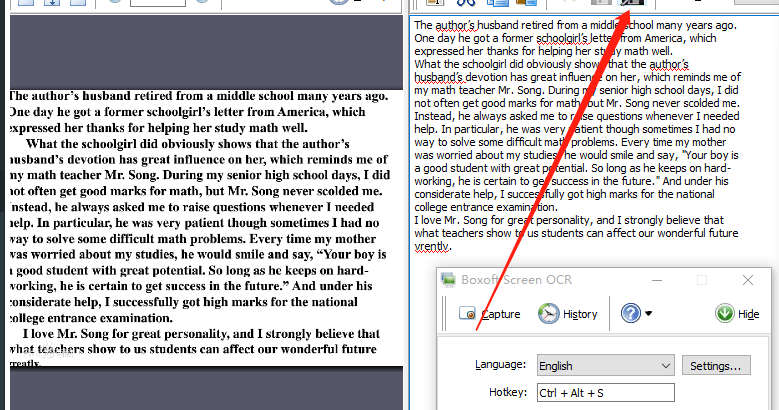
Task: Click the toolbar grip handle left of Capture
Action: tap(445, 314)
